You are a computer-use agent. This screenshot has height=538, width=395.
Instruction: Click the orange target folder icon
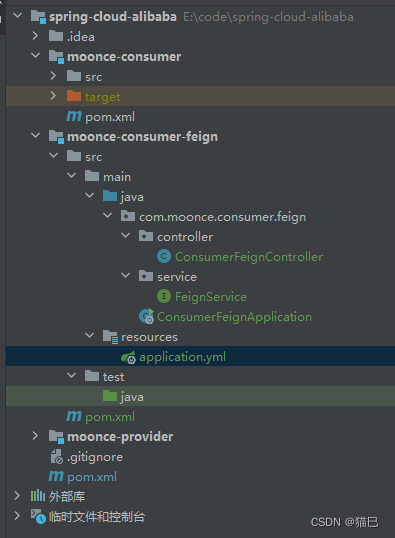coord(74,96)
